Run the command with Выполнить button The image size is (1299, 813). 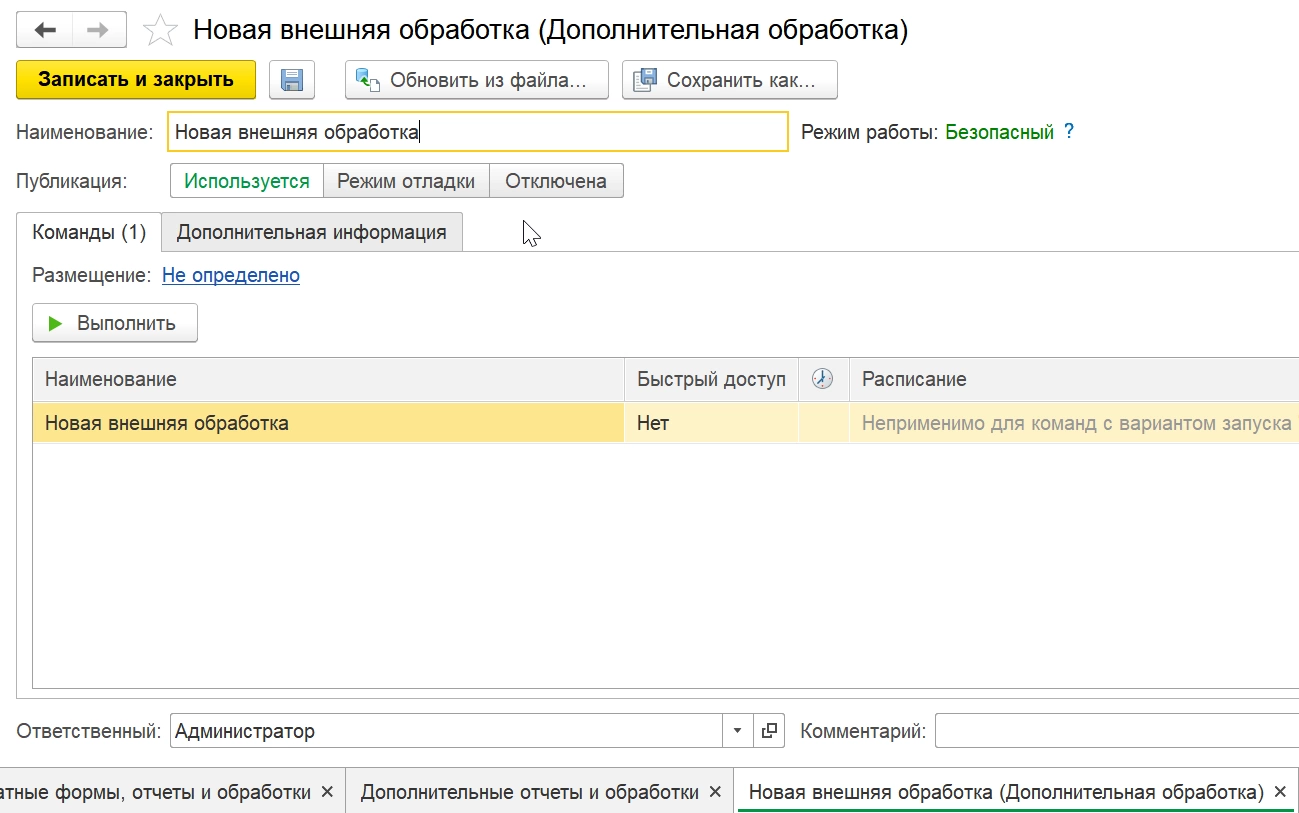coord(115,323)
